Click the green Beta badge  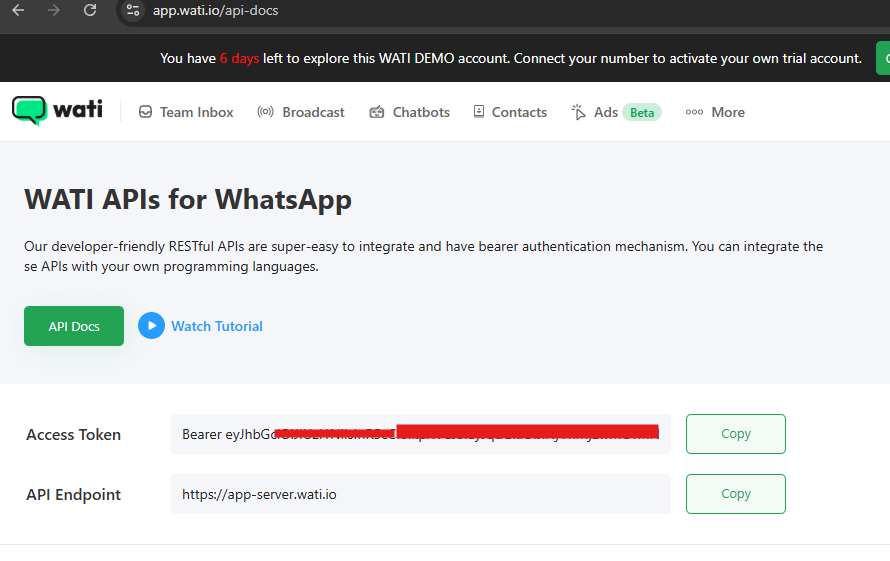tap(642, 112)
